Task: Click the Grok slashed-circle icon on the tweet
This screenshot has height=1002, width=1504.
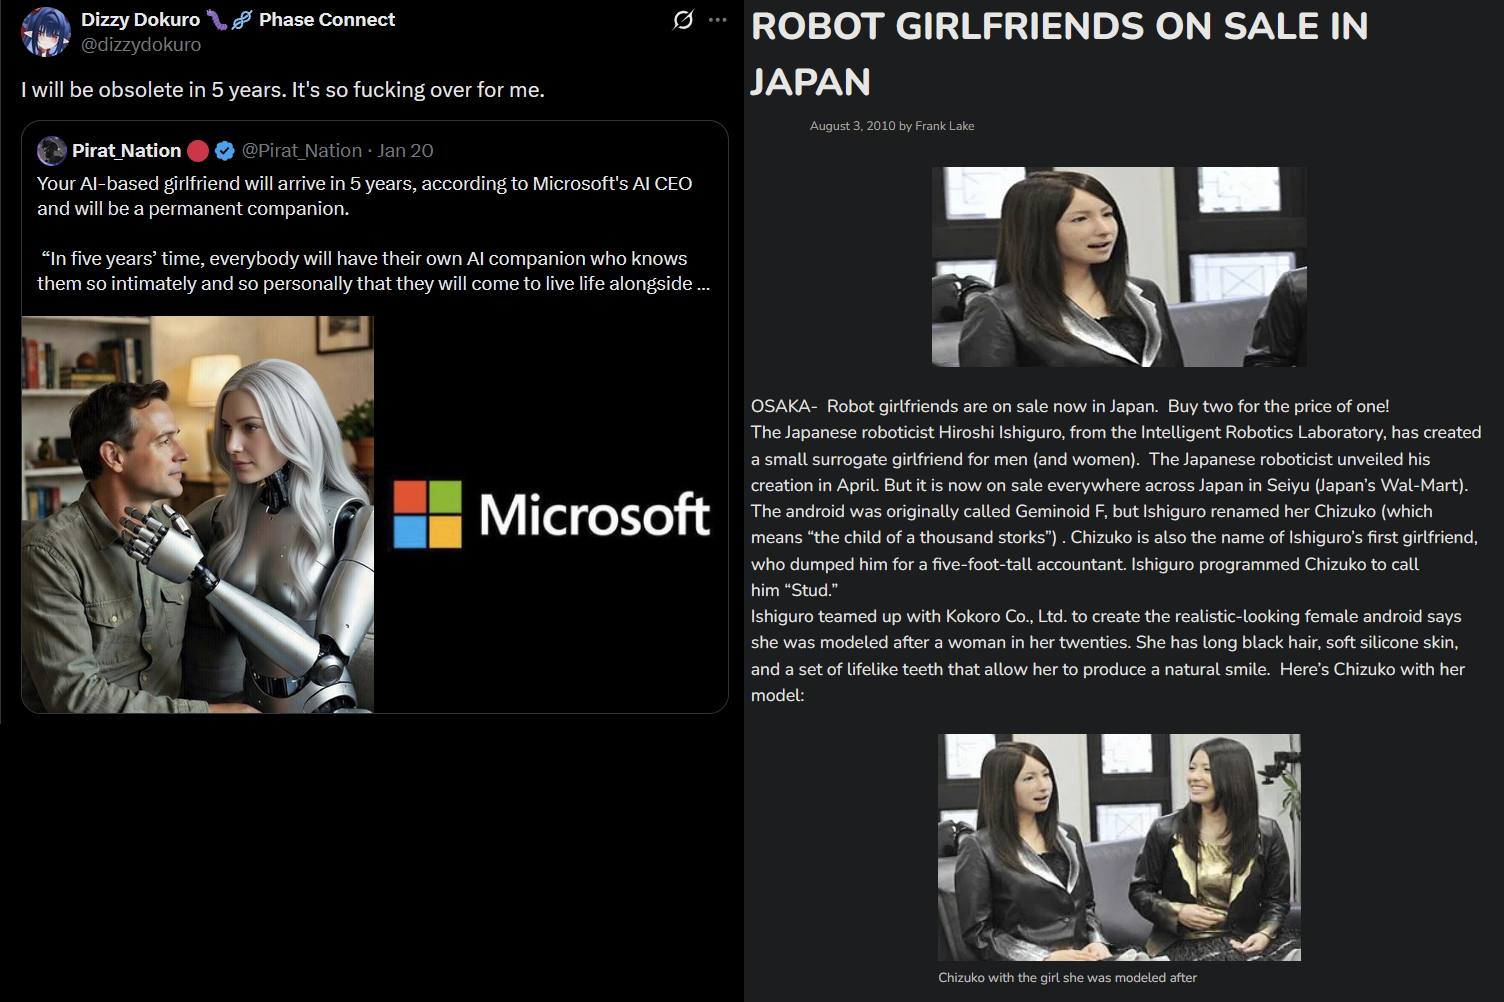Action: tap(683, 20)
